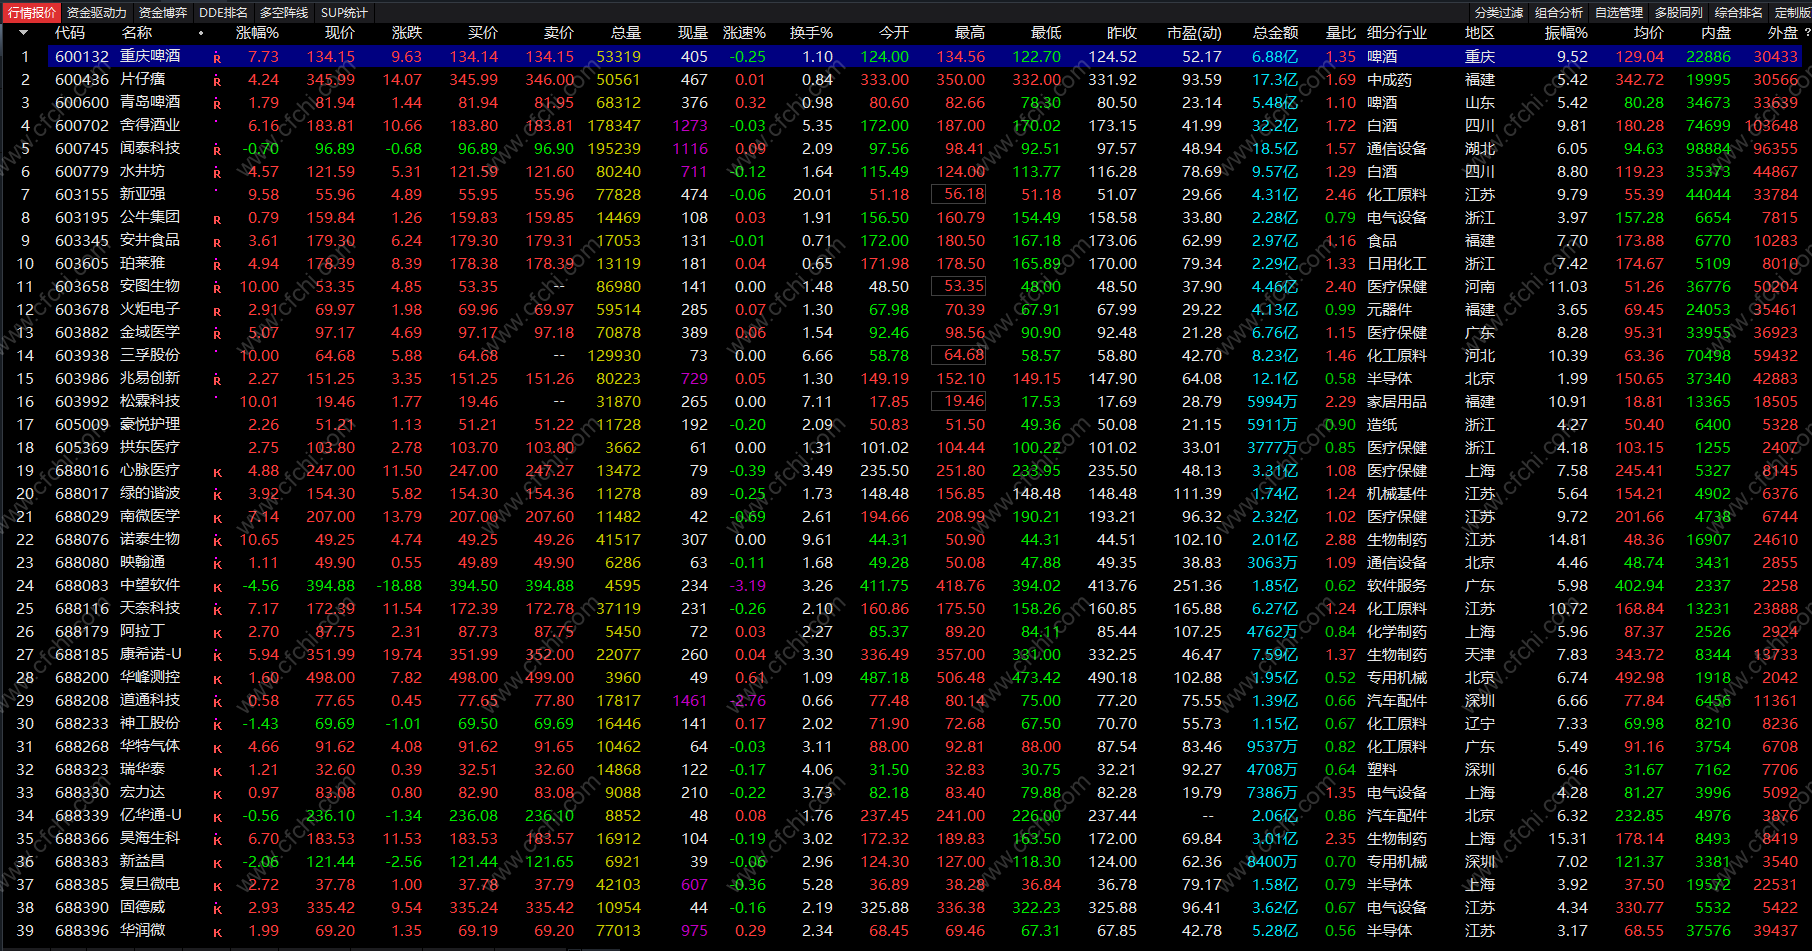Sort by the 代码 column header

(70, 33)
